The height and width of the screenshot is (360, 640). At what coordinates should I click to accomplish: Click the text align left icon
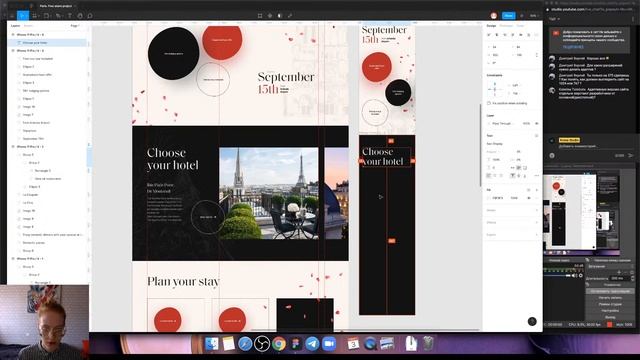coord(489,176)
